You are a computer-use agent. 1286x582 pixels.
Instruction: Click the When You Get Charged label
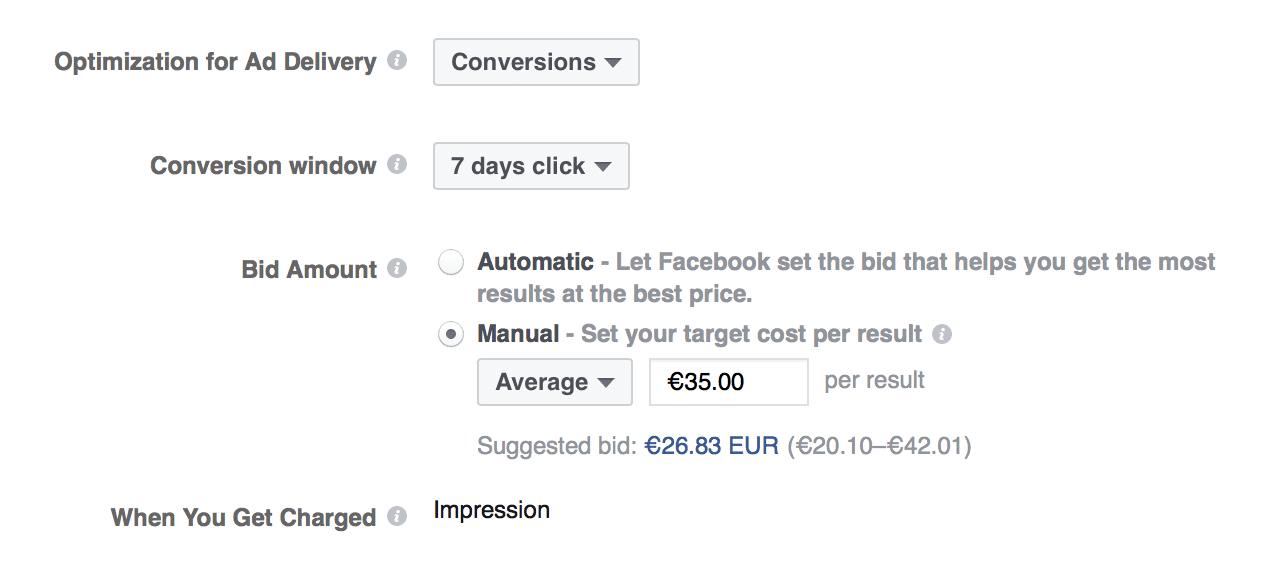tap(243, 518)
